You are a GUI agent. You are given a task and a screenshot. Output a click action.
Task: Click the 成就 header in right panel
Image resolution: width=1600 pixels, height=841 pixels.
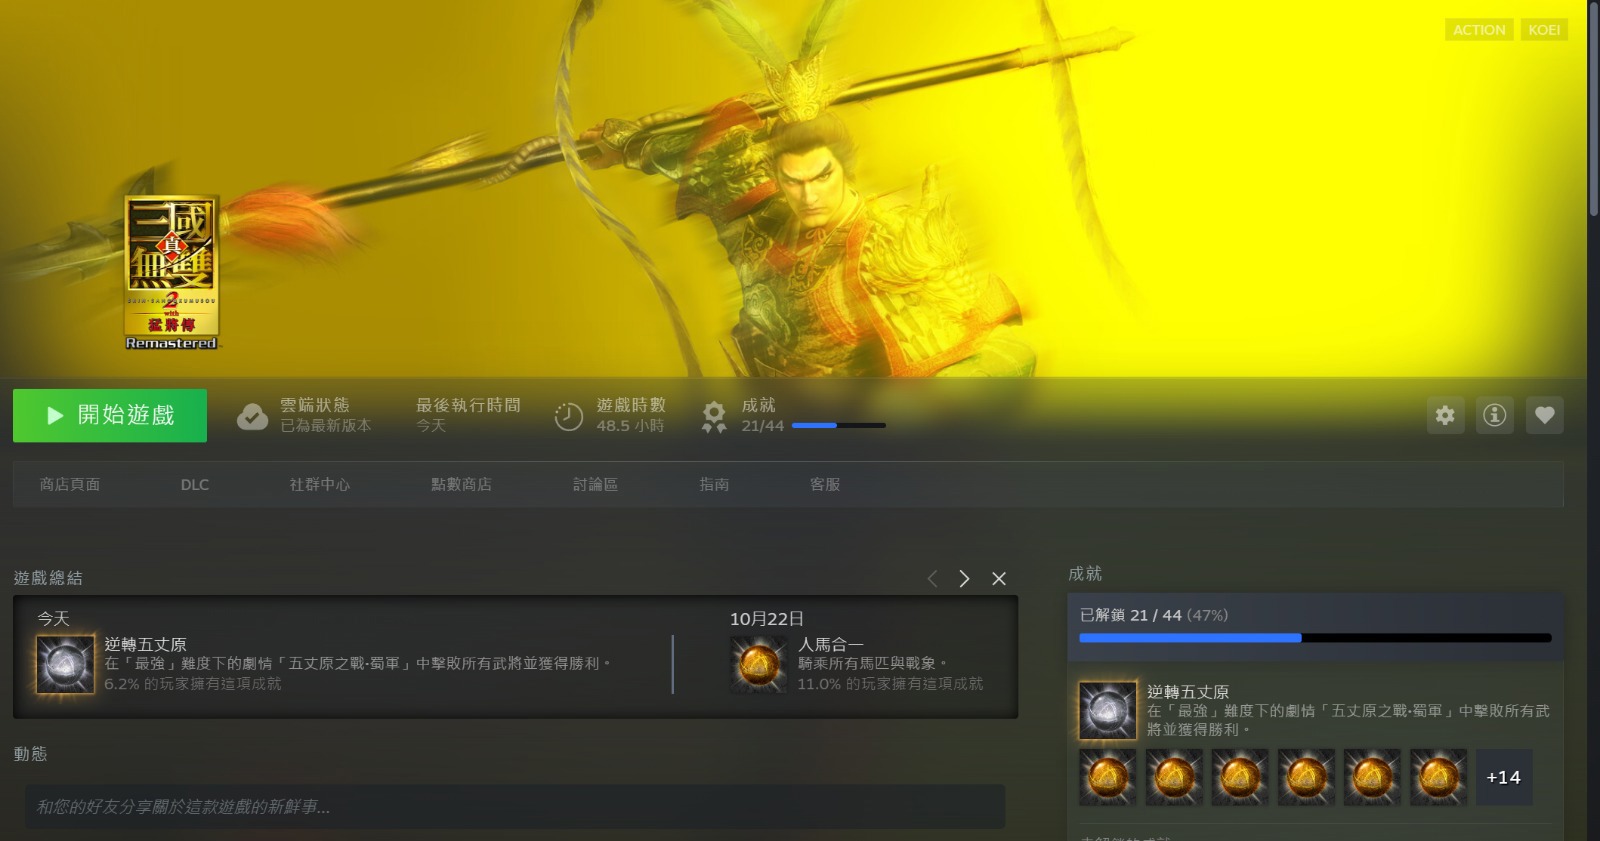1085,574
